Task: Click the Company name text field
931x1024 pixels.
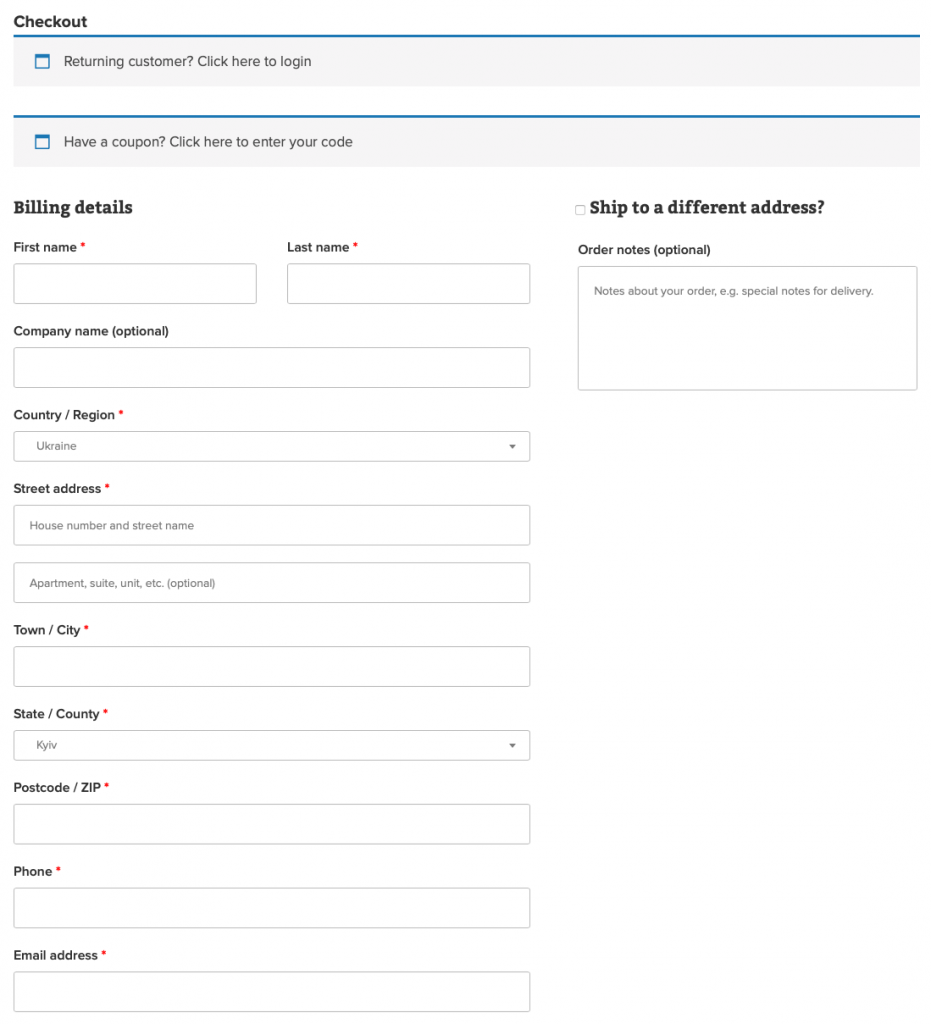Action: pyautogui.click(x=272, y=368)
